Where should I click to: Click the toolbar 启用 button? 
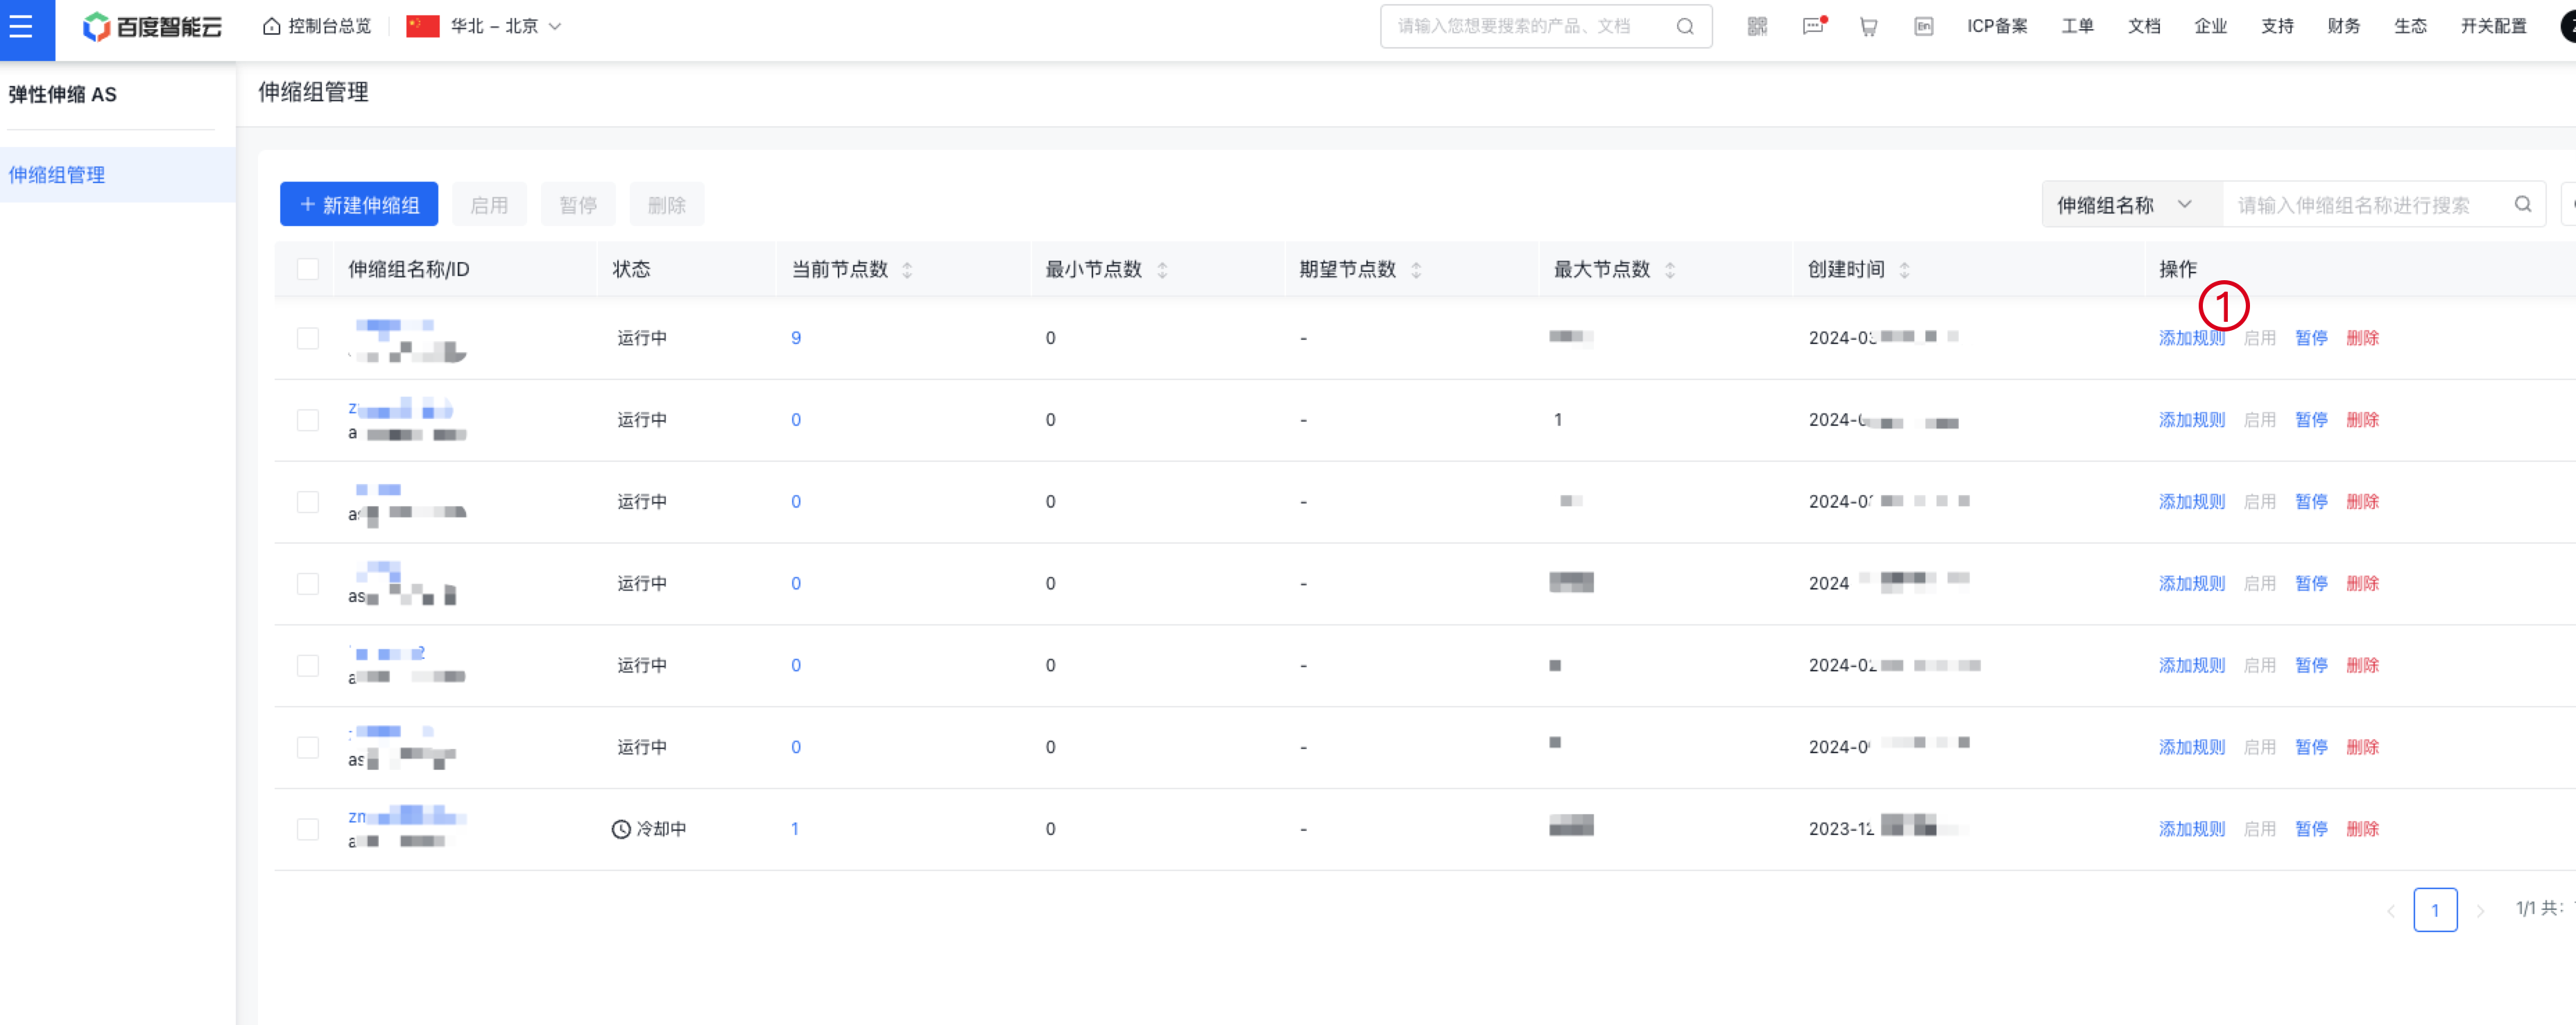[489, 205]
